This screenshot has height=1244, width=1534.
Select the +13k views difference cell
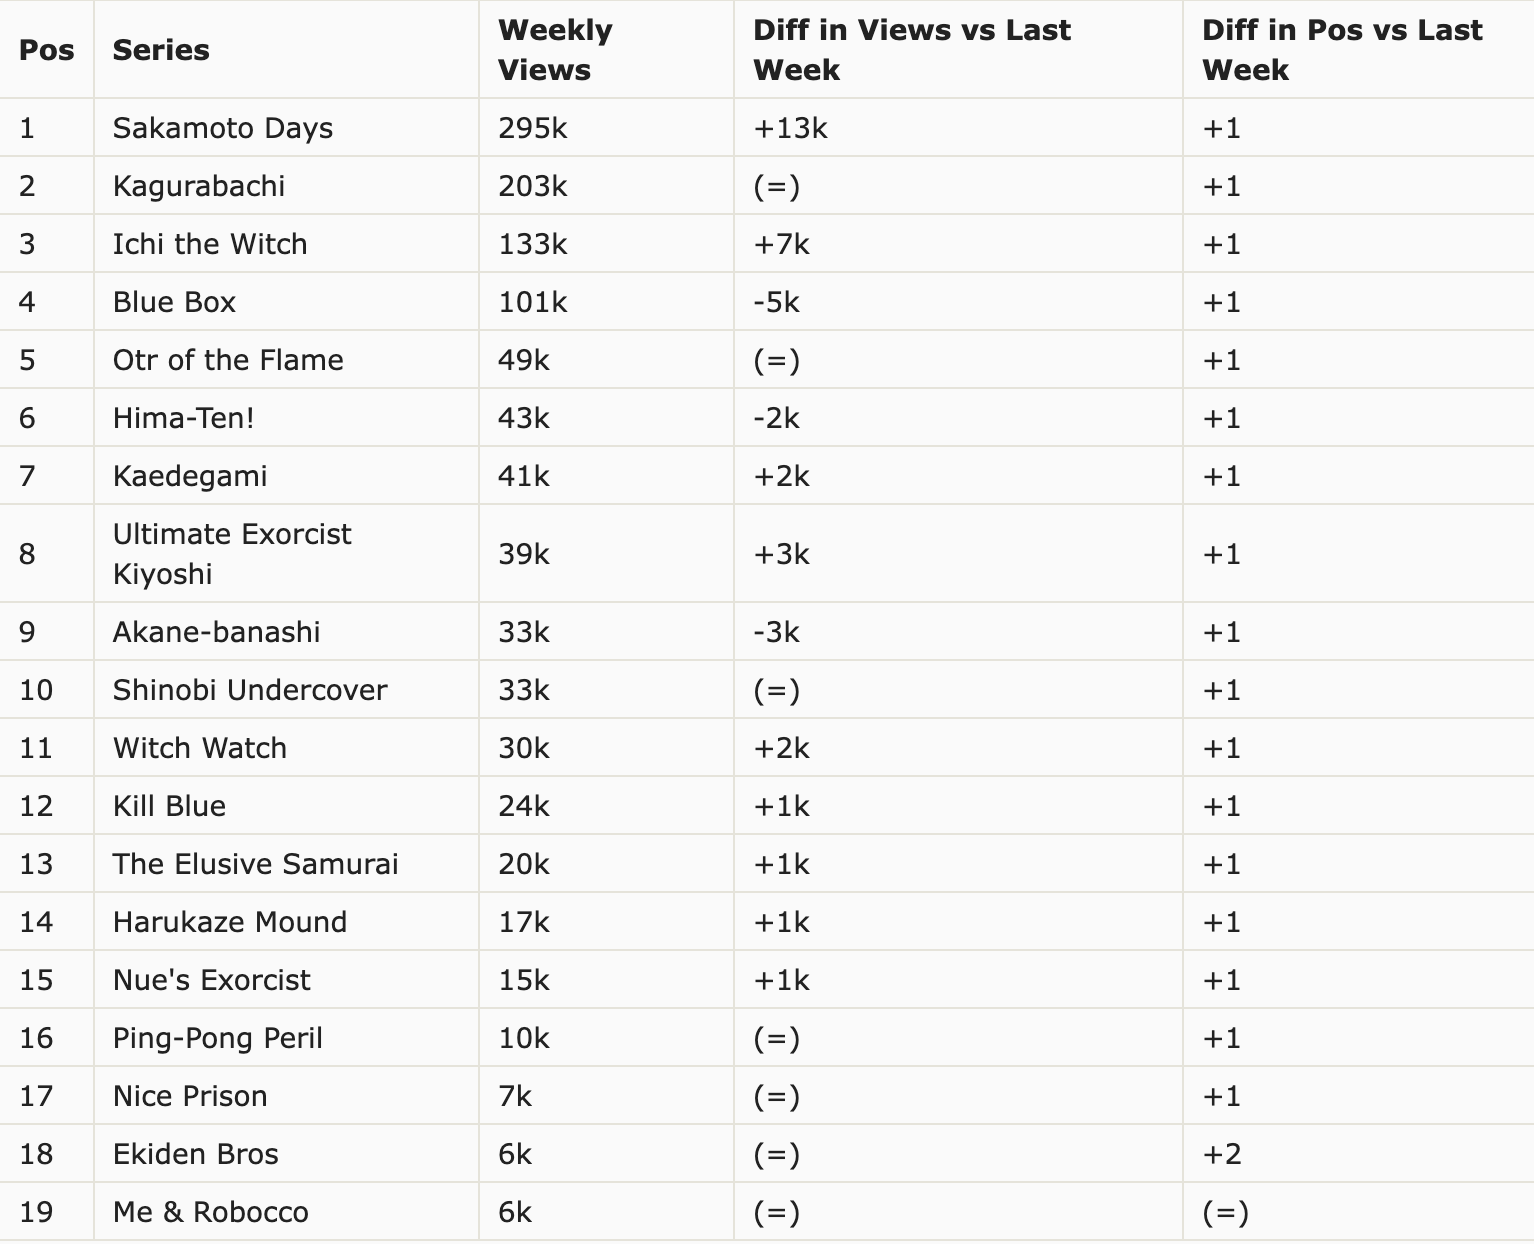[790, 128]
